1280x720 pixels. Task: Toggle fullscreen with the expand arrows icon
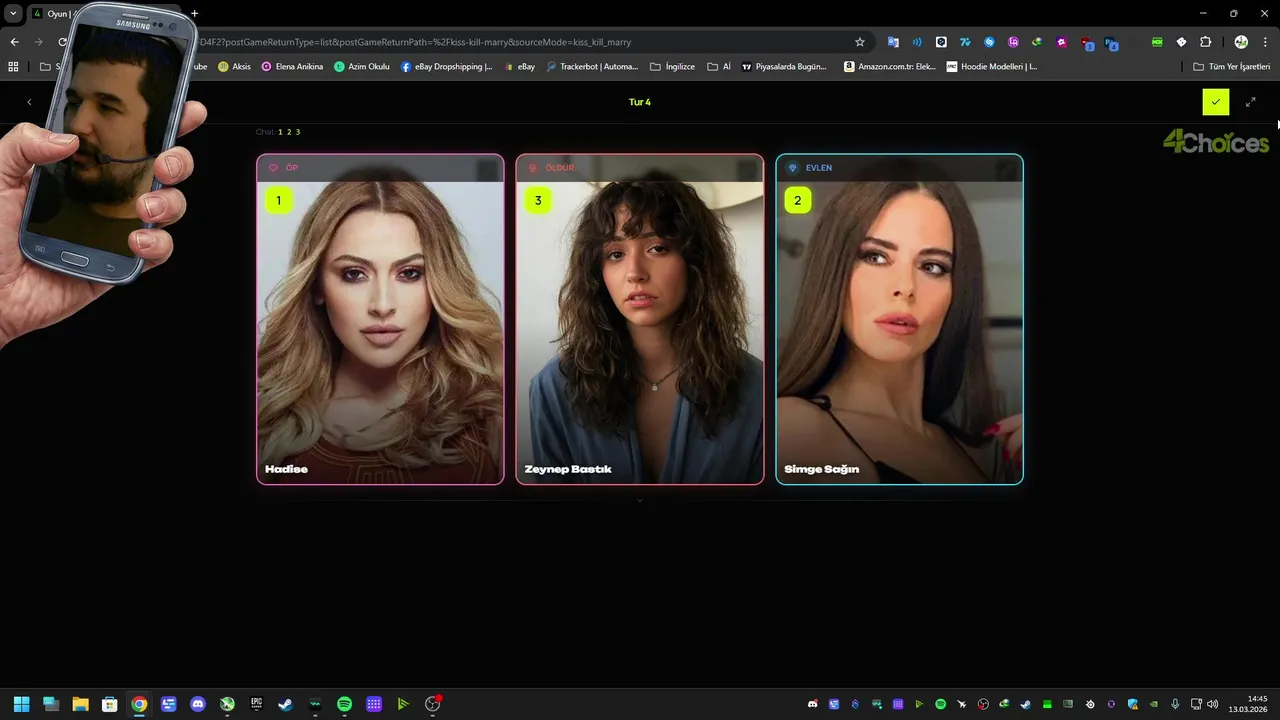coord(1250,102)
